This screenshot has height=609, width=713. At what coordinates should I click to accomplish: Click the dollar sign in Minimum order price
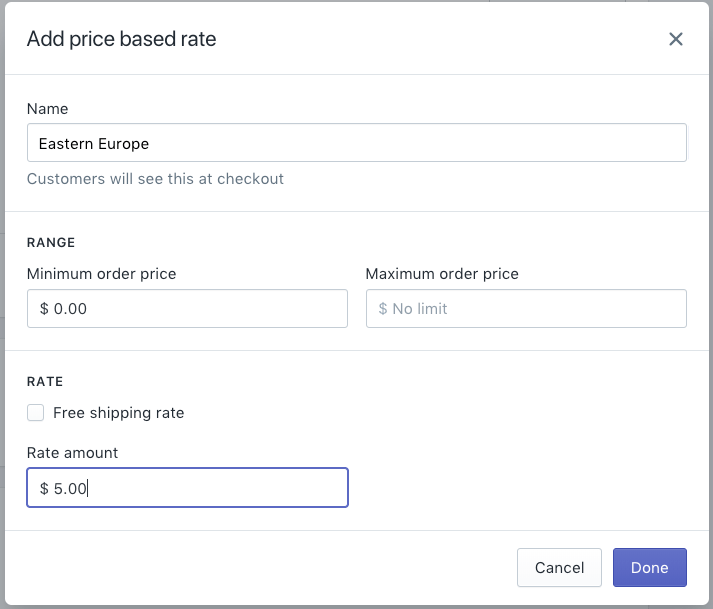(x=44, y=309)
